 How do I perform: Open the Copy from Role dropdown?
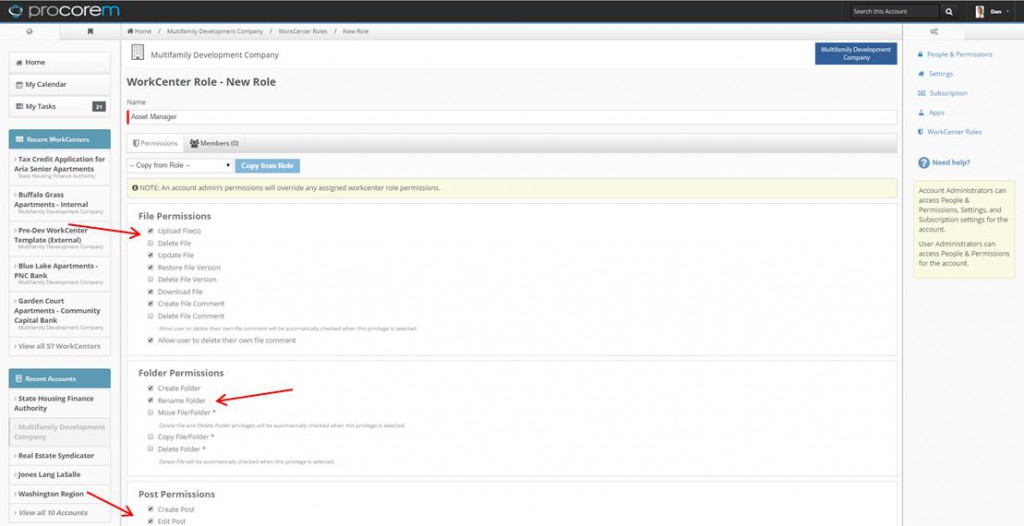click(180, 165)
